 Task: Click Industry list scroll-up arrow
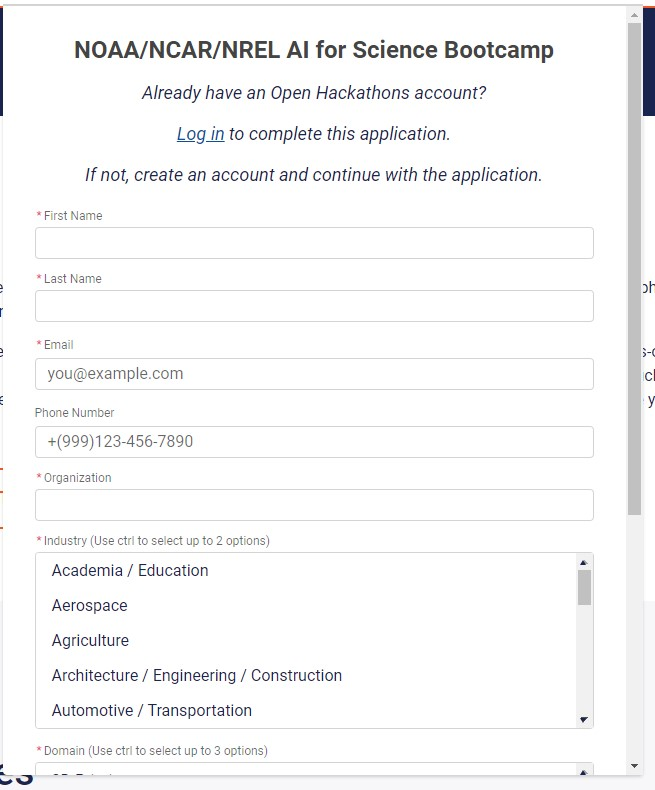point(584,562)
